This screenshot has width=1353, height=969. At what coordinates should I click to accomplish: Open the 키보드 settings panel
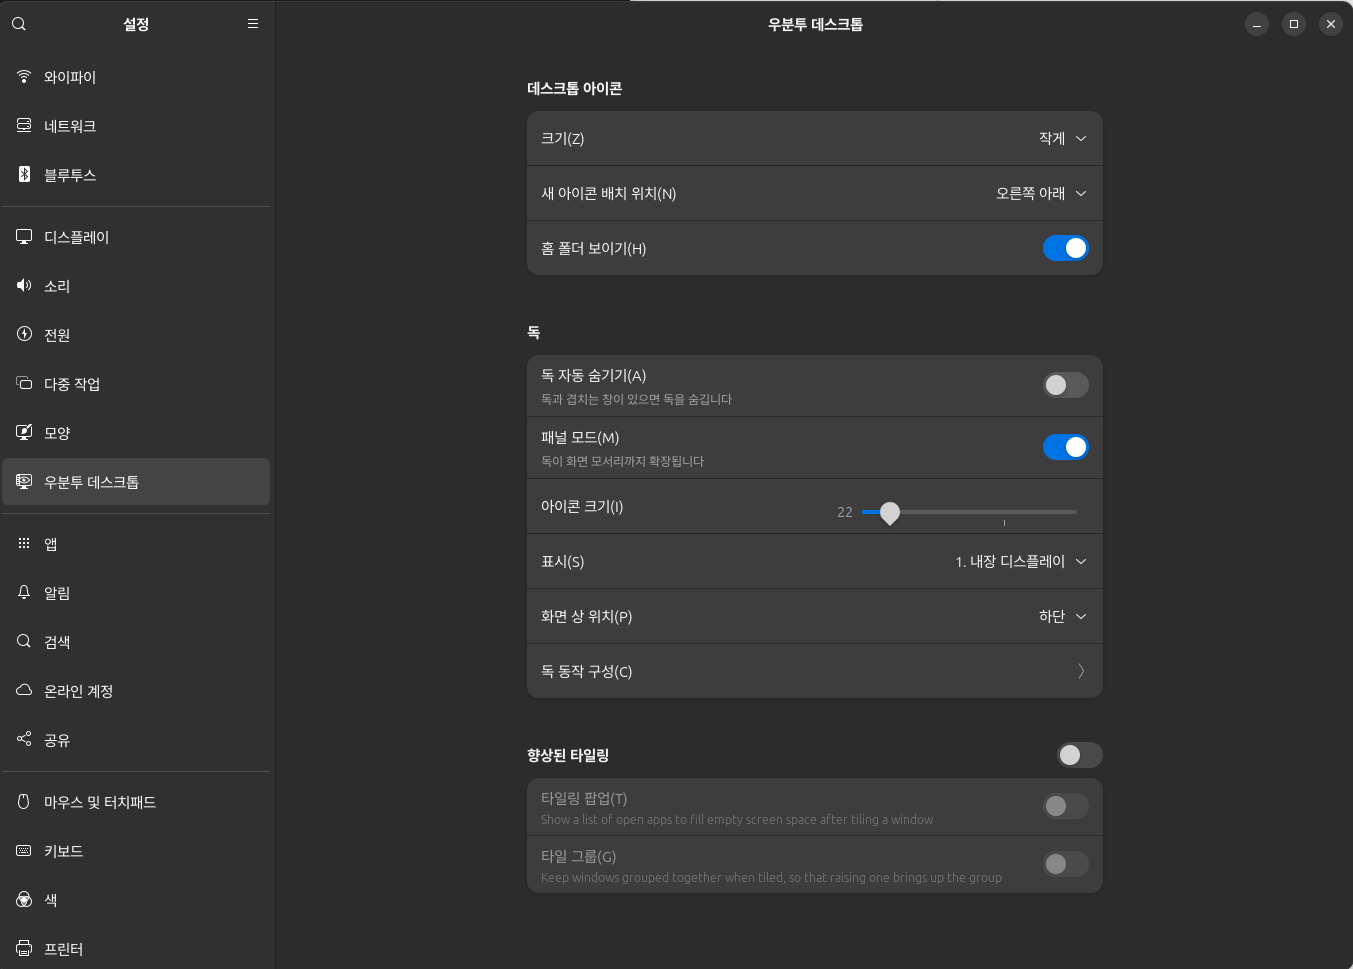click(x=136, y=851)
